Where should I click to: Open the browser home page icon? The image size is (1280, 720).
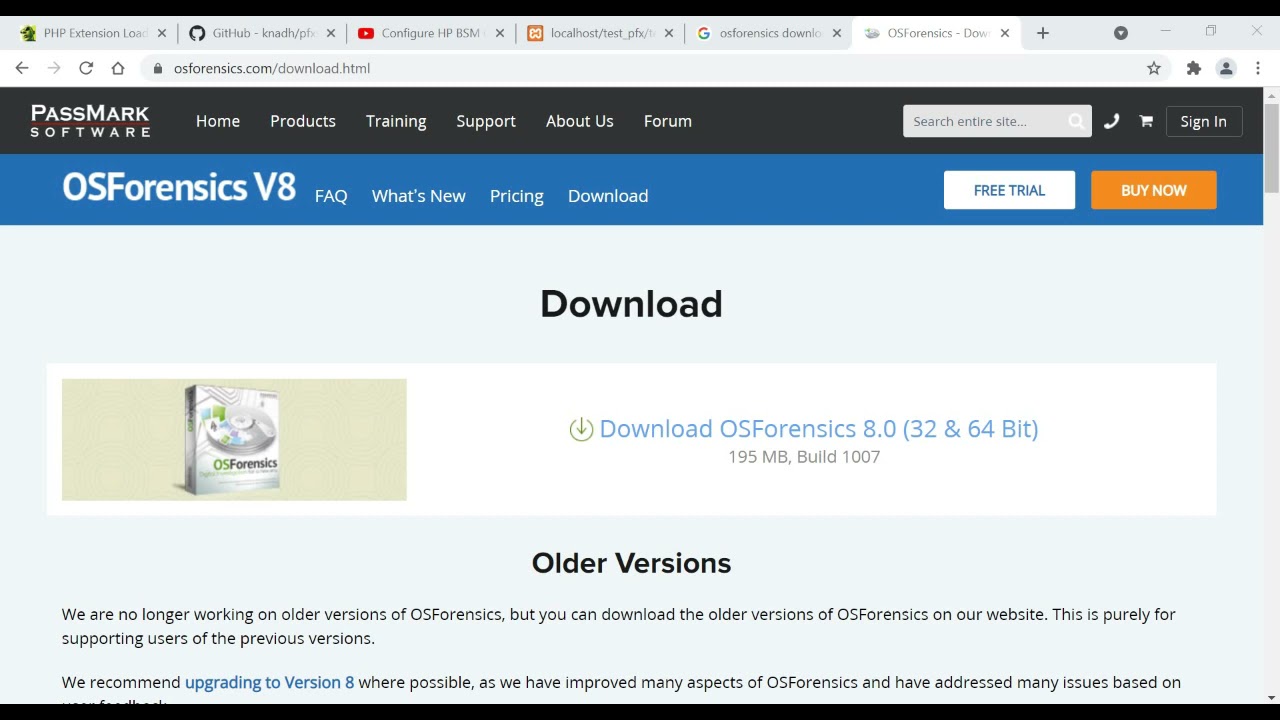(x=118, y=68)
